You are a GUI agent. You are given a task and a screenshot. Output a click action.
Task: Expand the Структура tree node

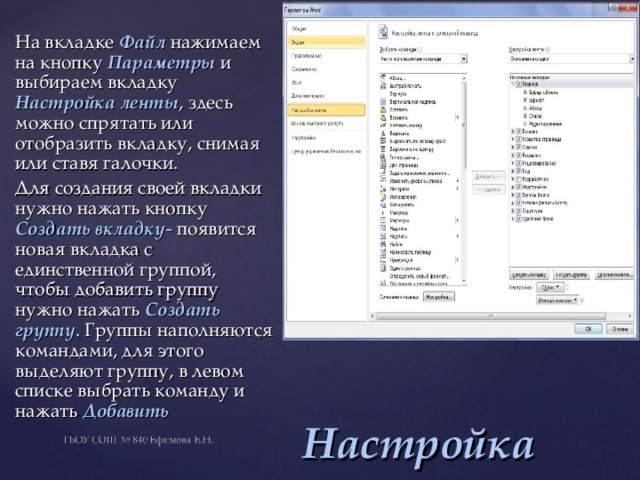click(x=513, y=211)
